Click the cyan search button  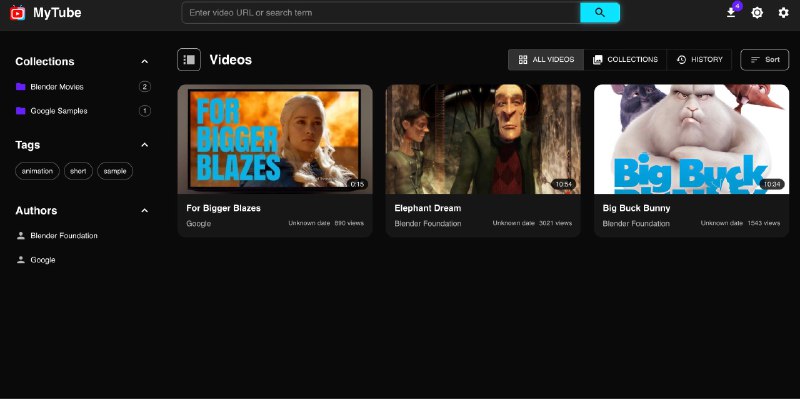point(599,13)
